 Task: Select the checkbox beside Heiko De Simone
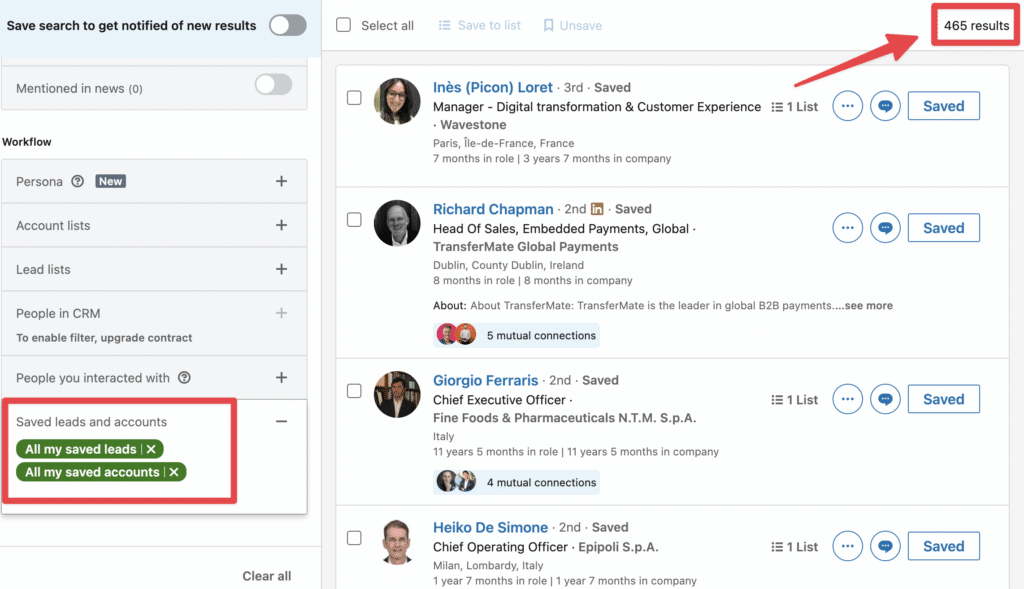354,537
